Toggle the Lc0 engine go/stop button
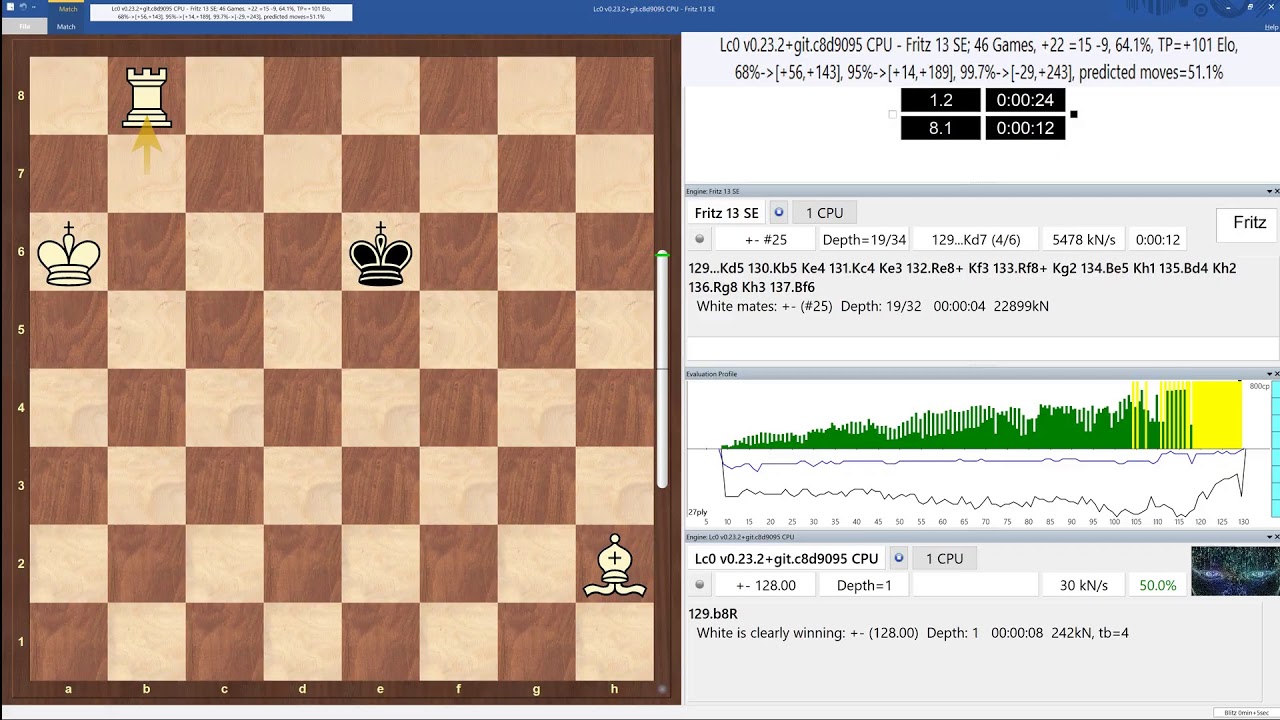The height and width of the screenshot is (720, 1280). pyautogui.click(x=898, y=558)
